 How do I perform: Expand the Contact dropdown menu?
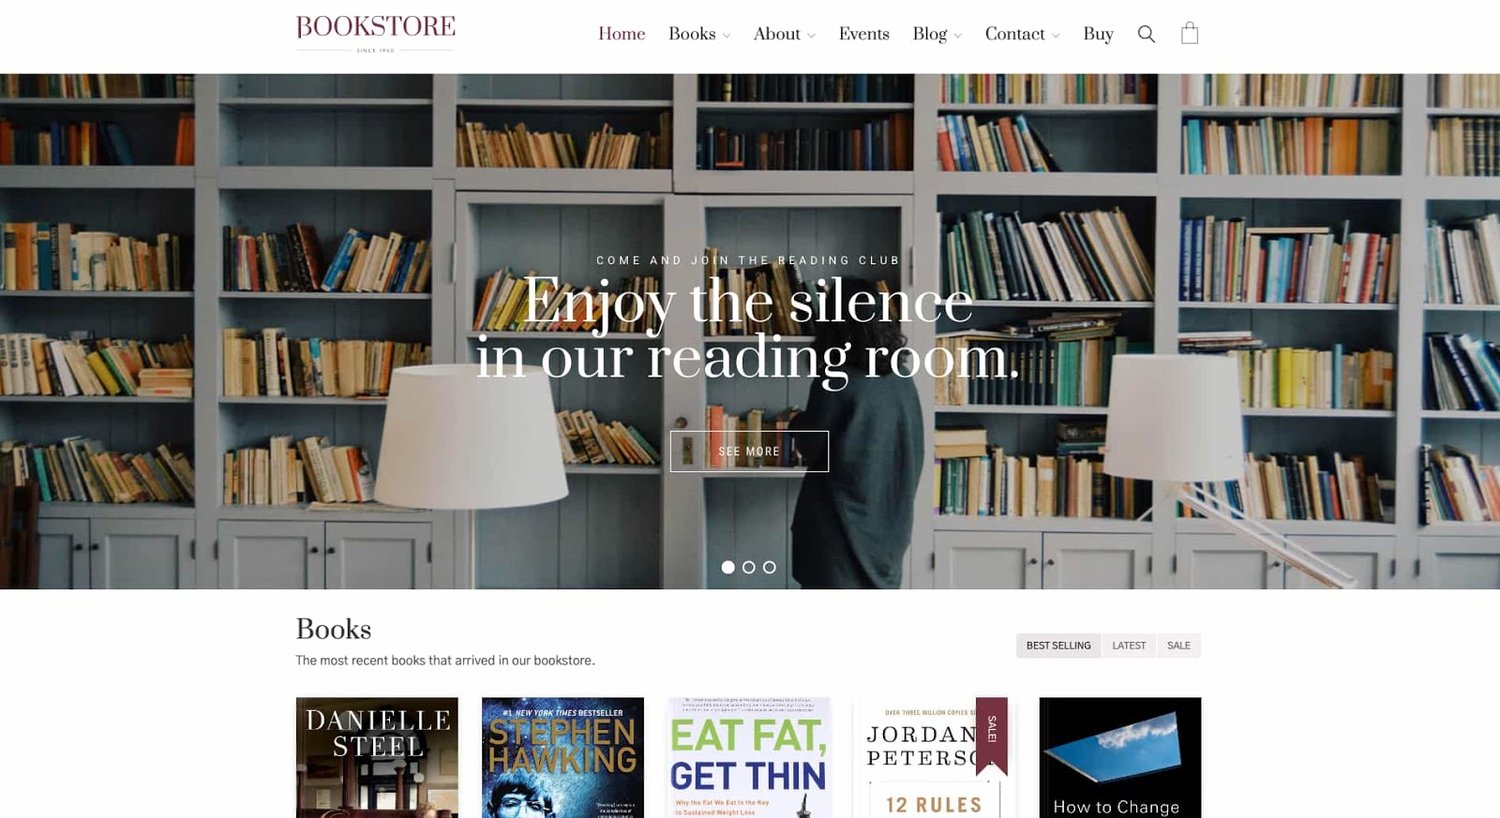pyautogui.click(x=1022, y=34)
